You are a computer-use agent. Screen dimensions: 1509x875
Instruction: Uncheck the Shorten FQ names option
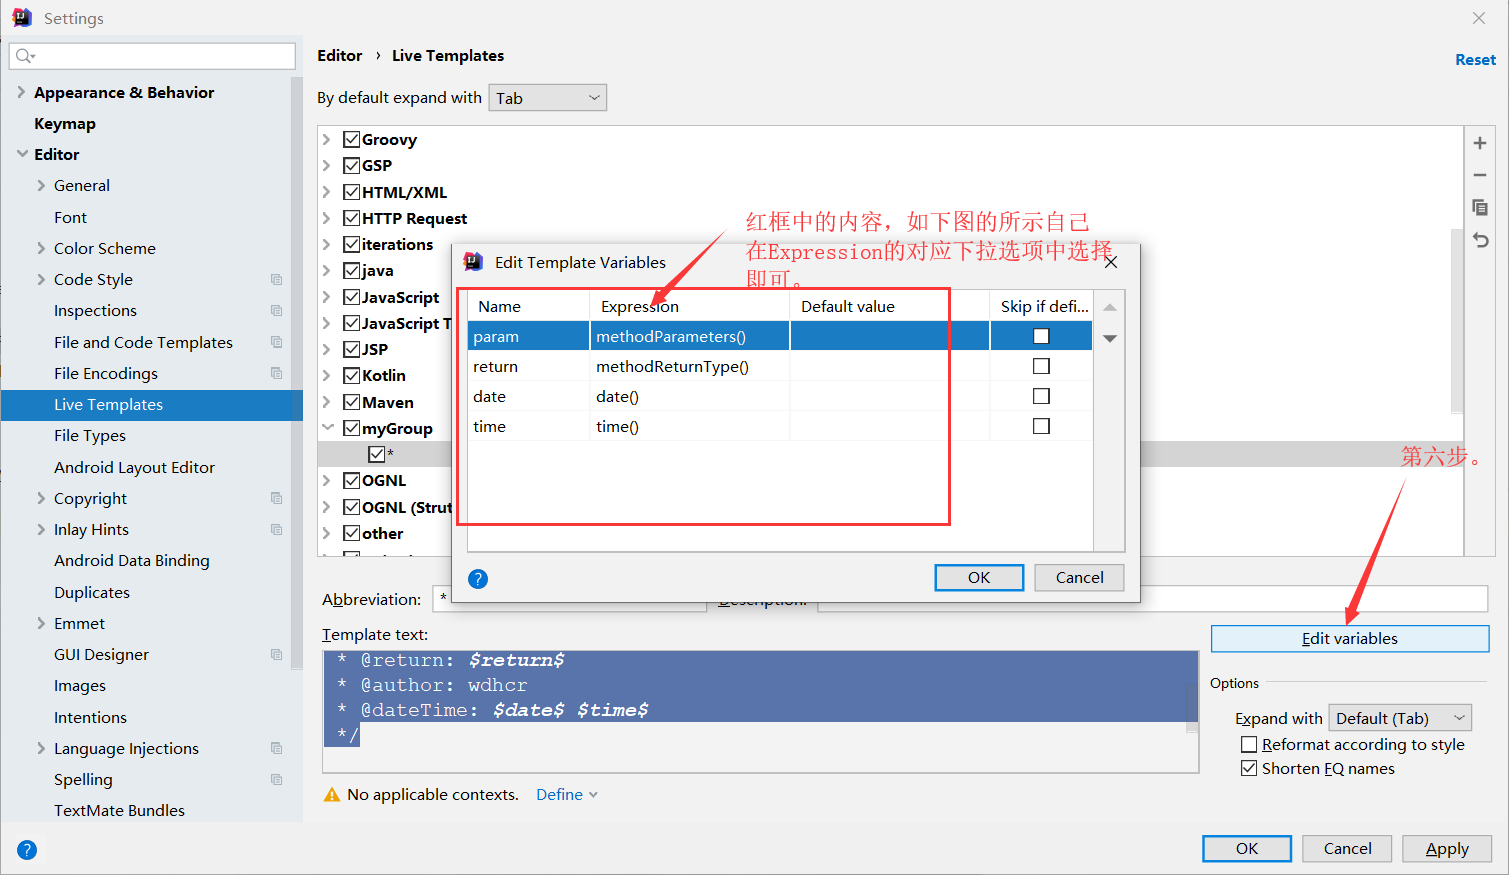[x=1249, y=768]
